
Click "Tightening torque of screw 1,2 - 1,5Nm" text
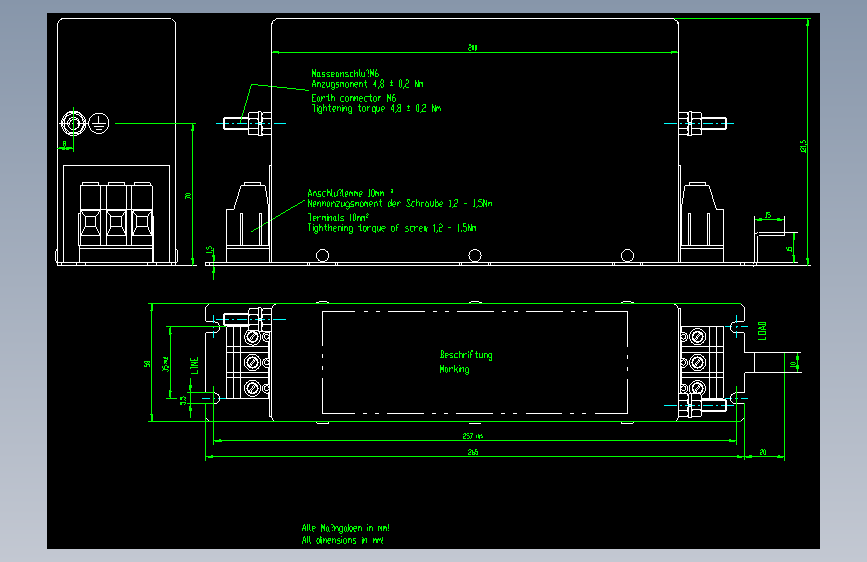click(x=391, y=228)
